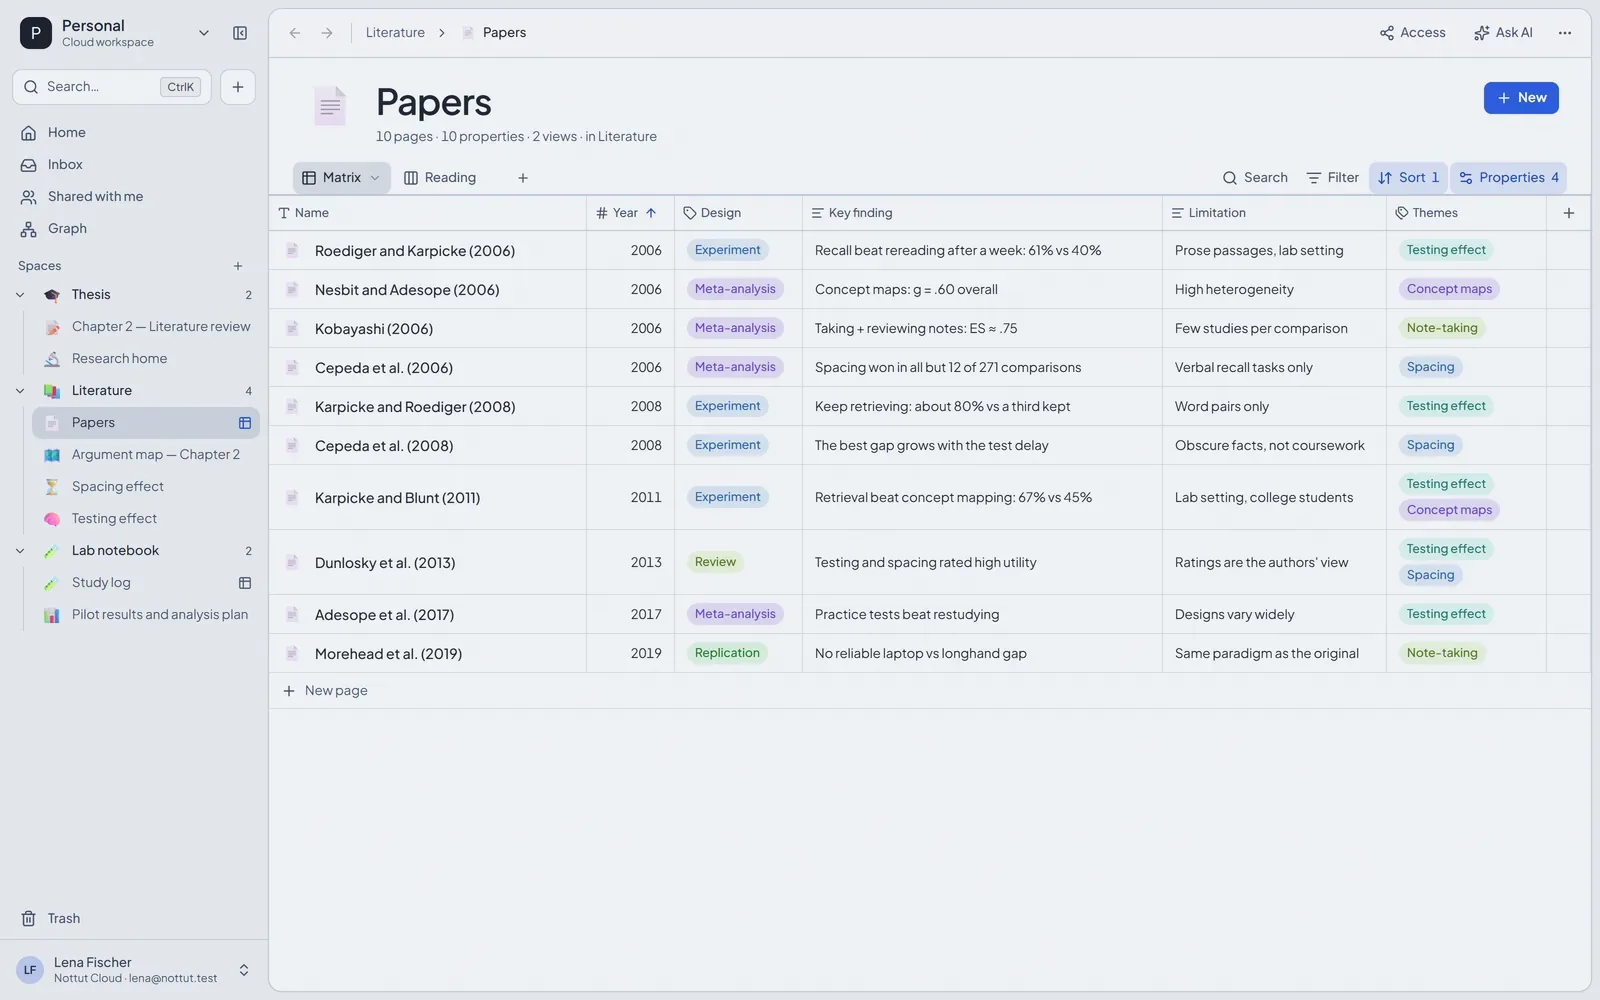Viewport: 1600px width, 1000px height.
Task: Add a new column with plus icon
Action: tap(1569, 213)
